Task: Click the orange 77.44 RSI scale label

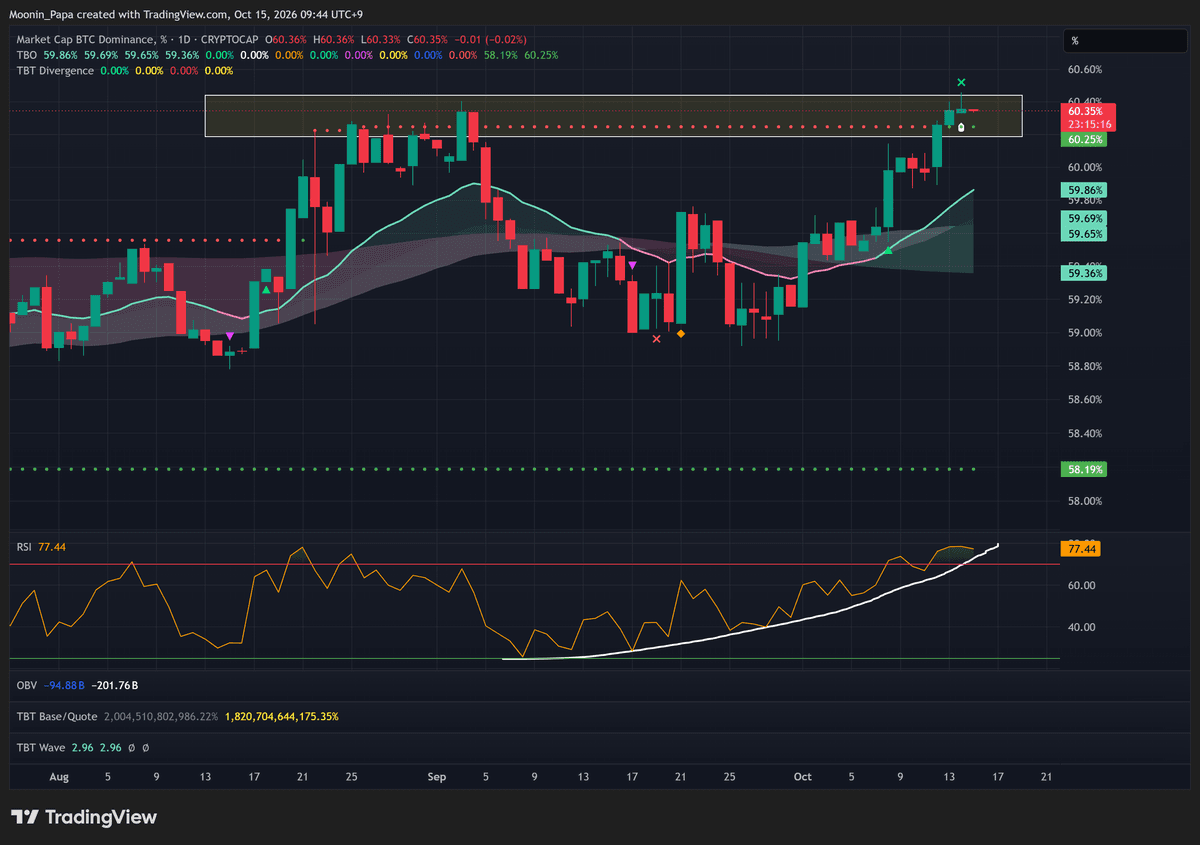Action: coord(1083,549)
